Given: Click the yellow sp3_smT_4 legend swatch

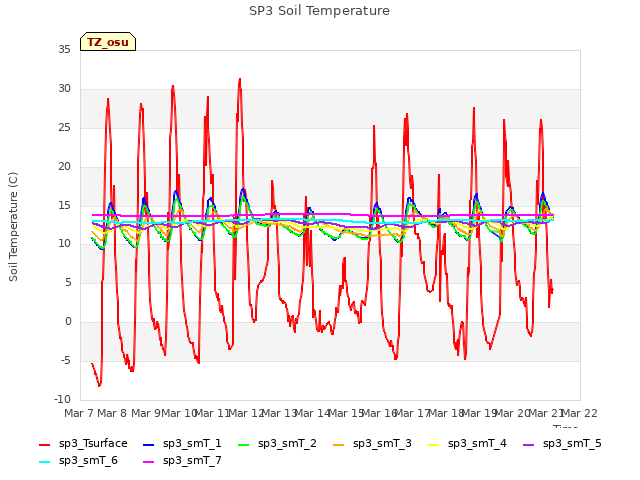Looking at the screenshot, I should pyautogui.click(x=433, y=444).
